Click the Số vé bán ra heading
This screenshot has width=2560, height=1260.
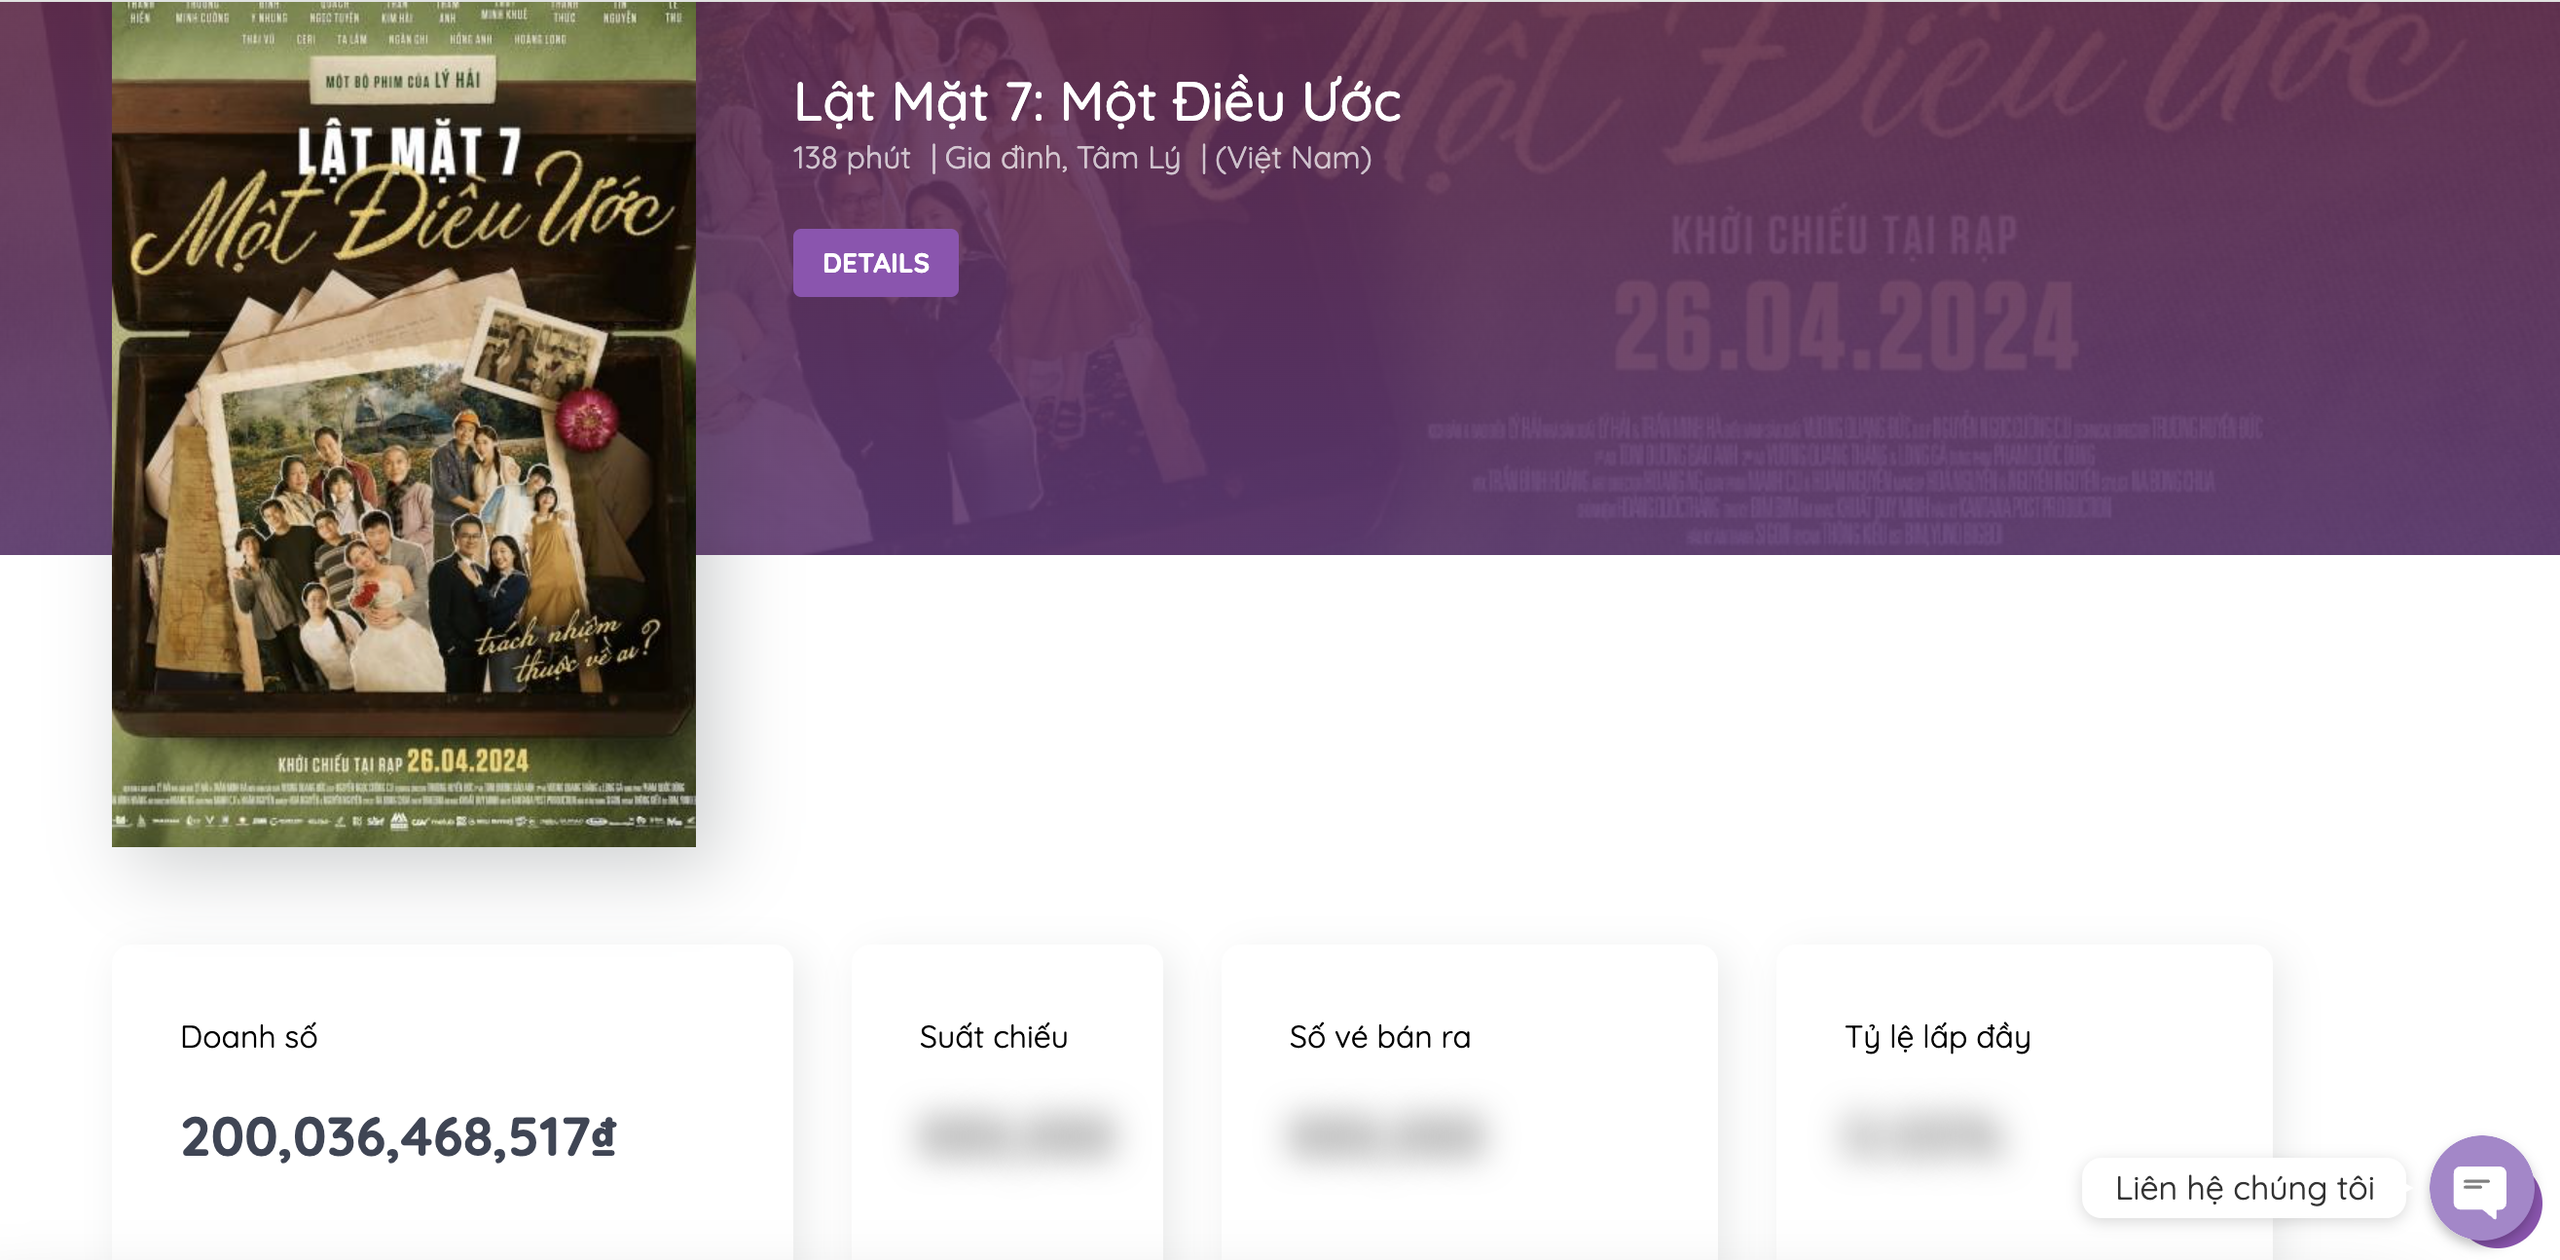(x=1380, y=1037)
